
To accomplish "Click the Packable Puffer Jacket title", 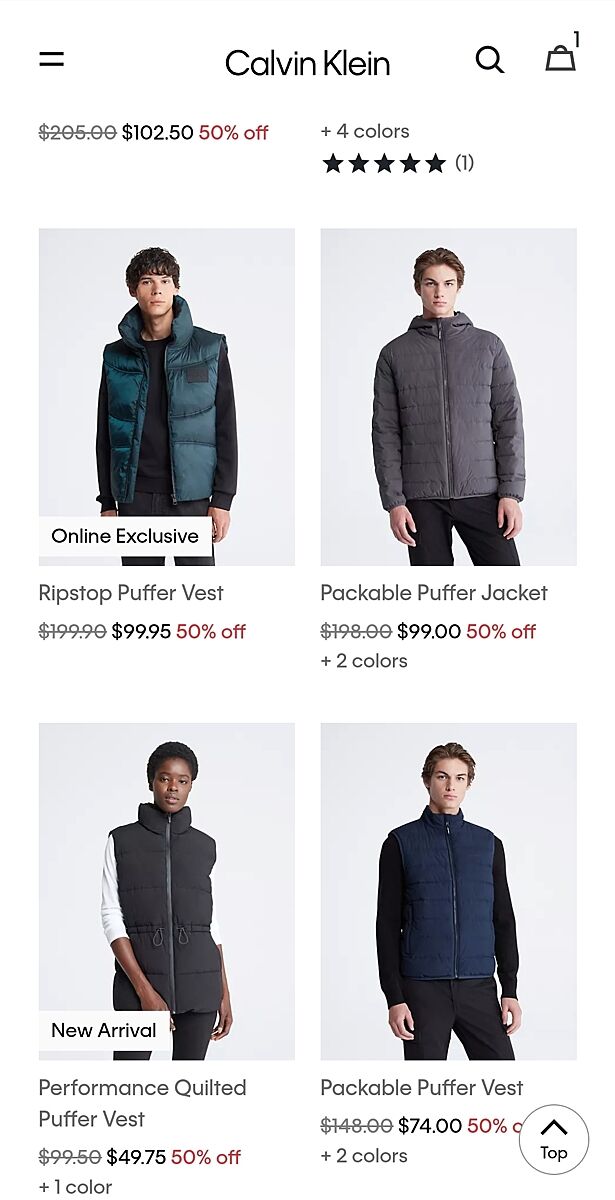I will [434, 593].
